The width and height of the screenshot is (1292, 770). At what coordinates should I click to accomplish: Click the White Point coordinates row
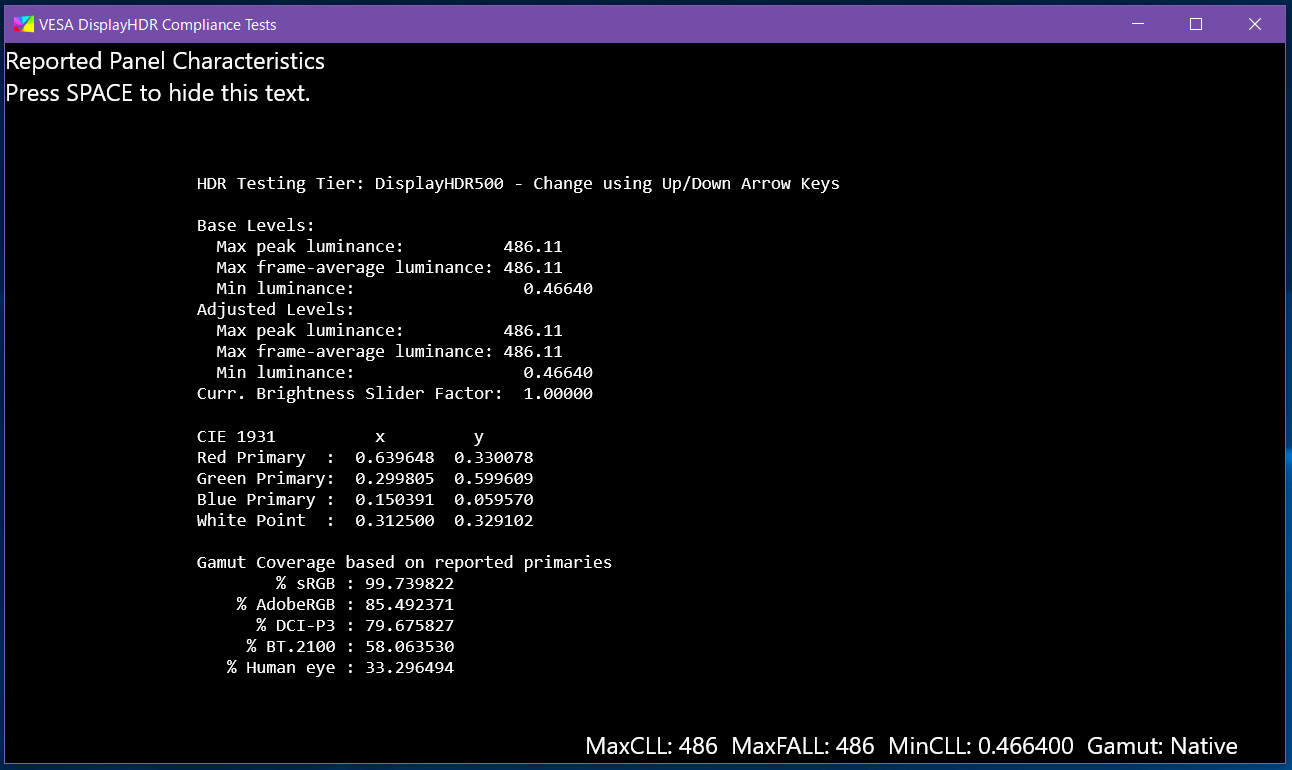tap(365, 521)
